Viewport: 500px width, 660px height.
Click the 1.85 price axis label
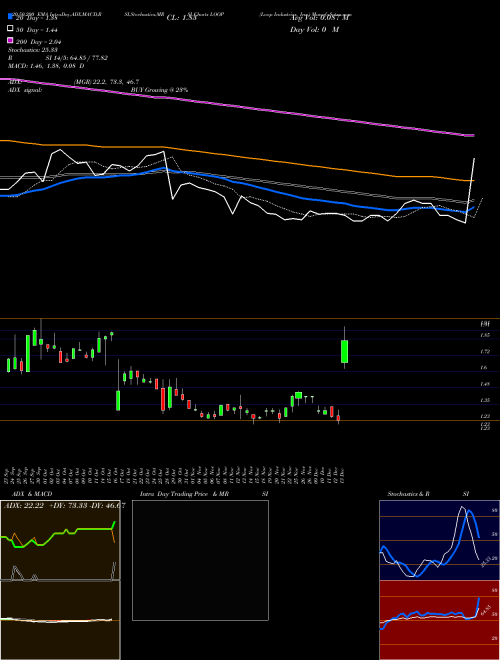(x=484, y=335)
